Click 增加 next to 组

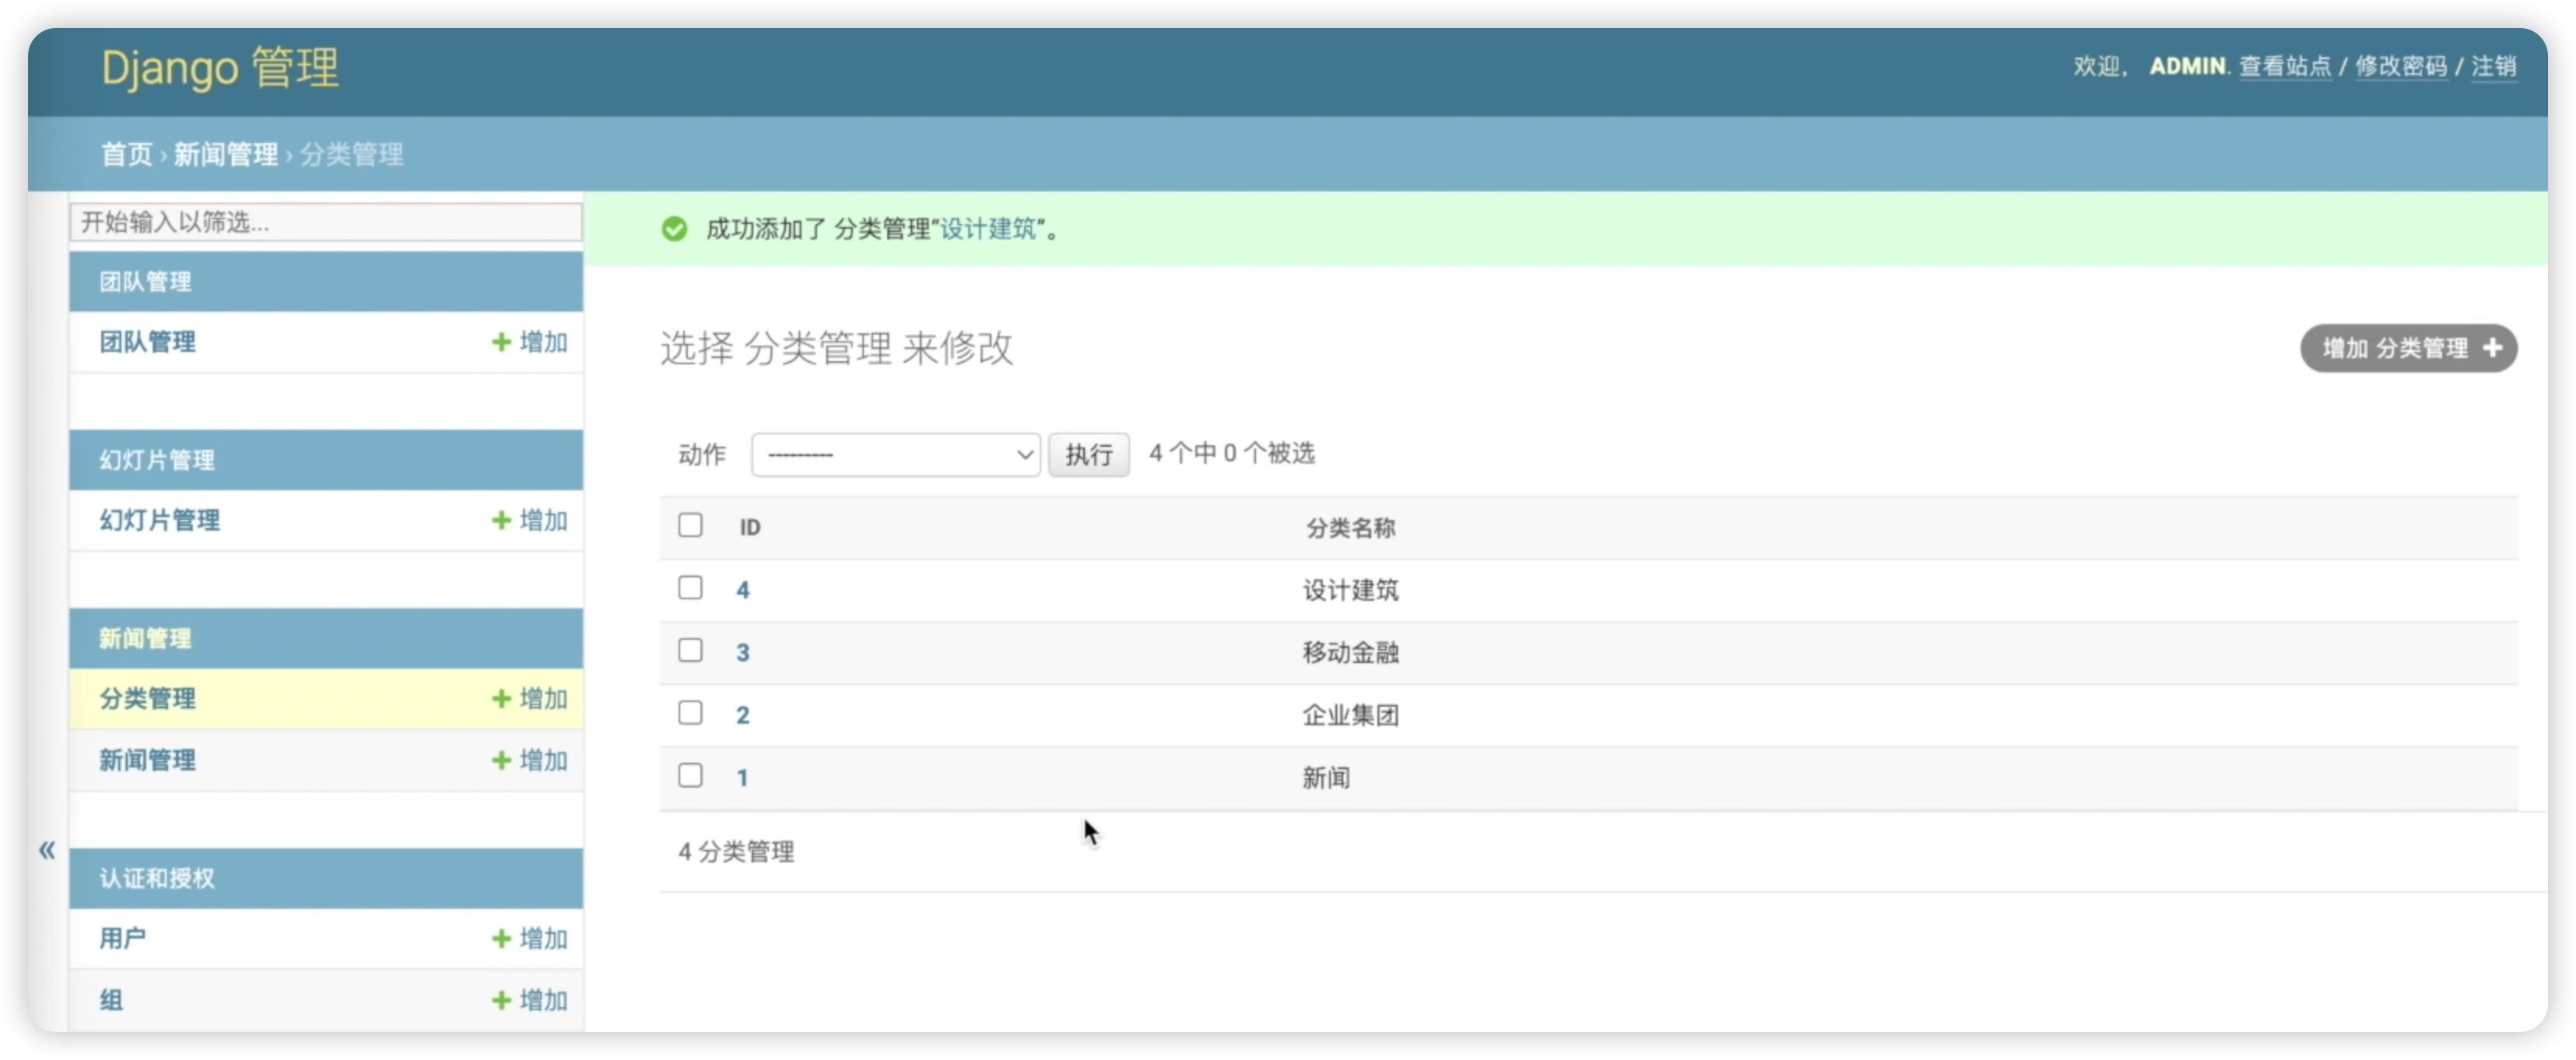point(544,1000)
